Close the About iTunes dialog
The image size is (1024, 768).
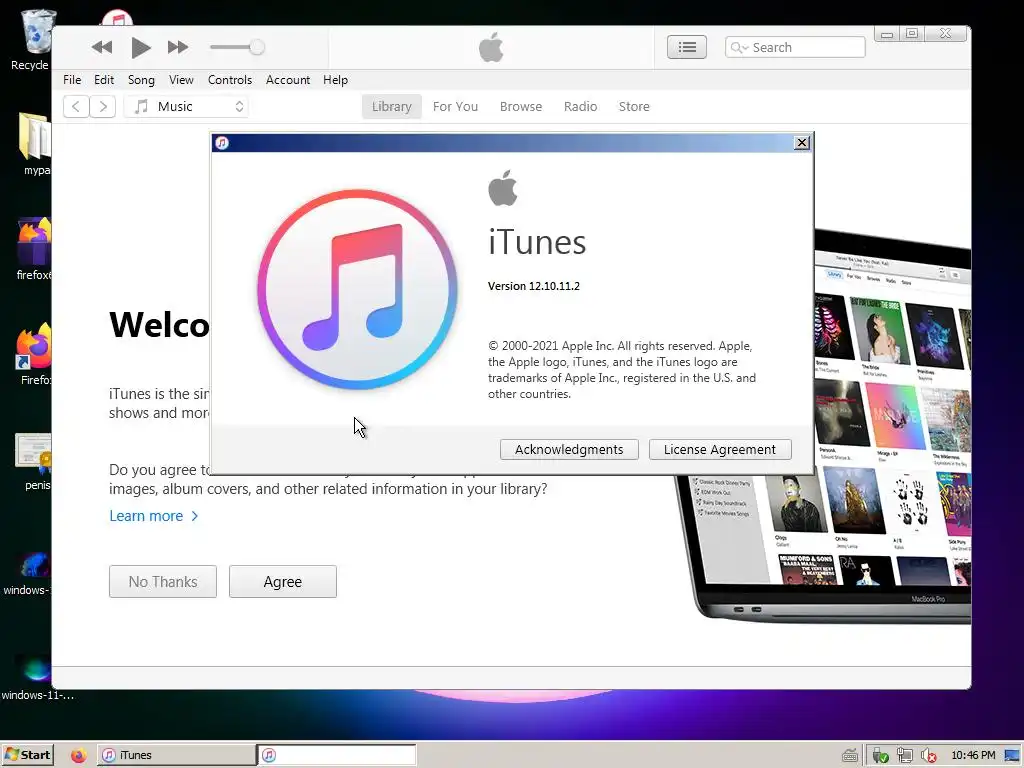pyautogui.click(x=802, y=142)
